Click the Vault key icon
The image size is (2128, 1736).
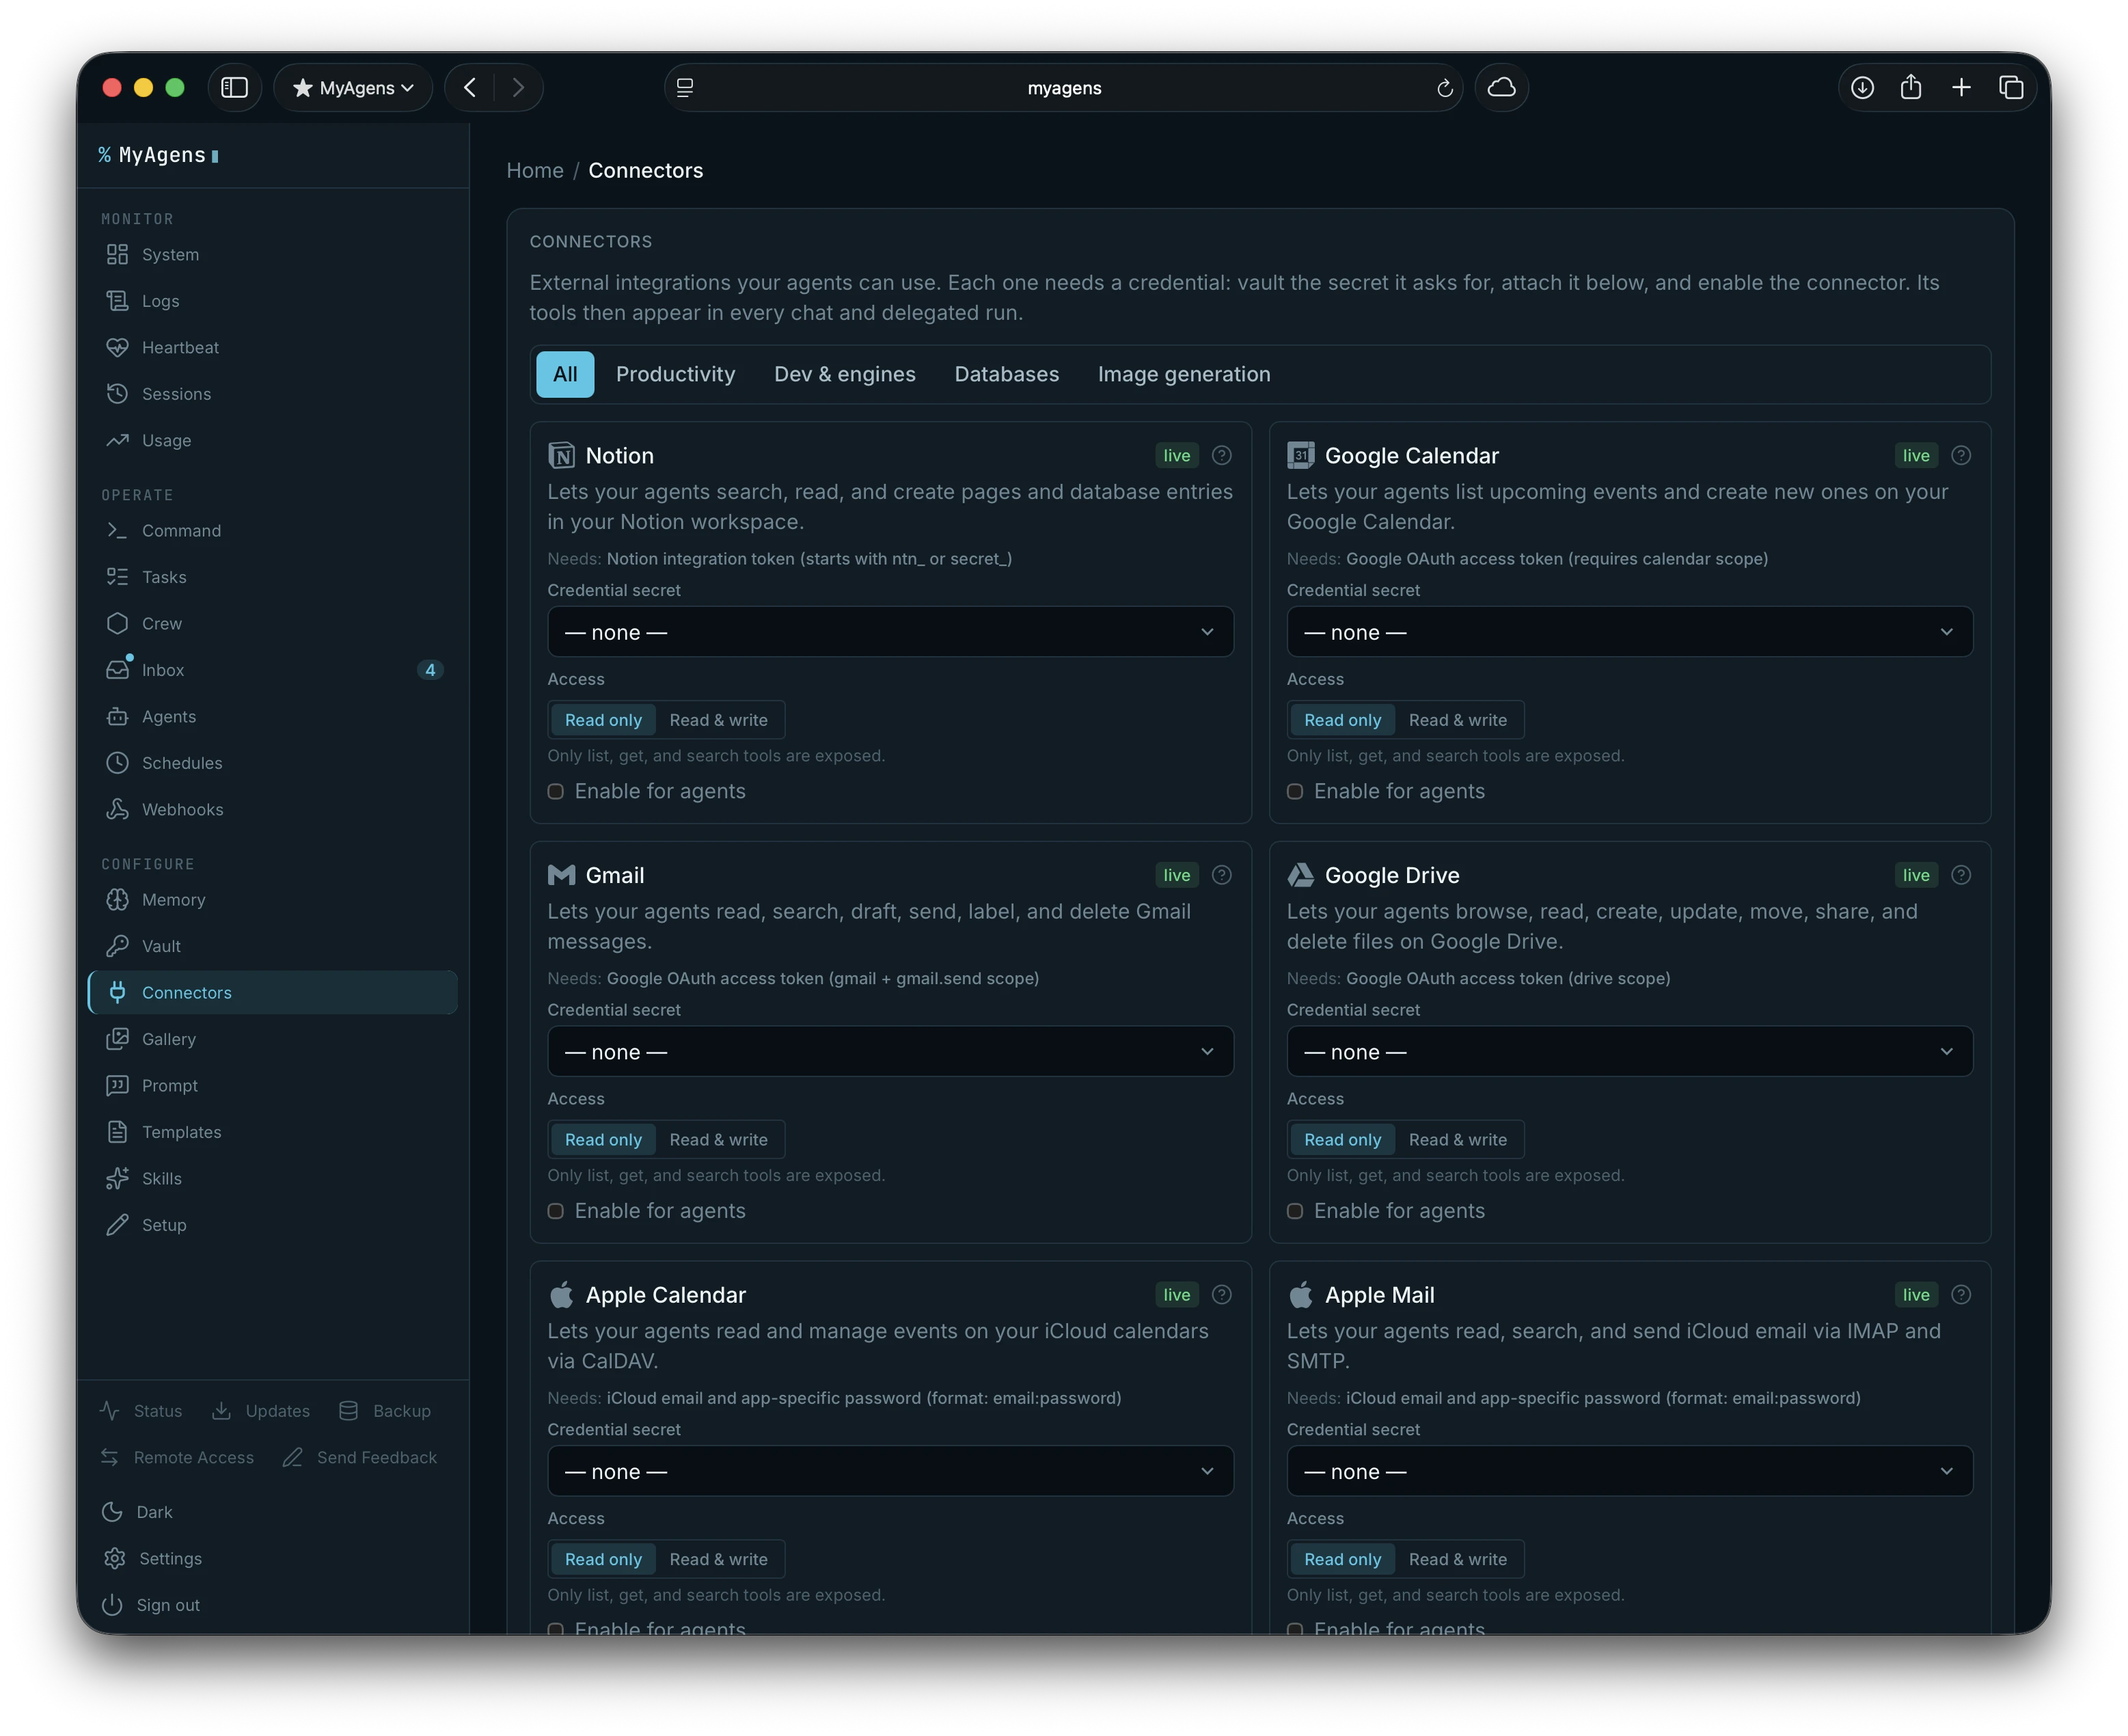tap(117, 946)
